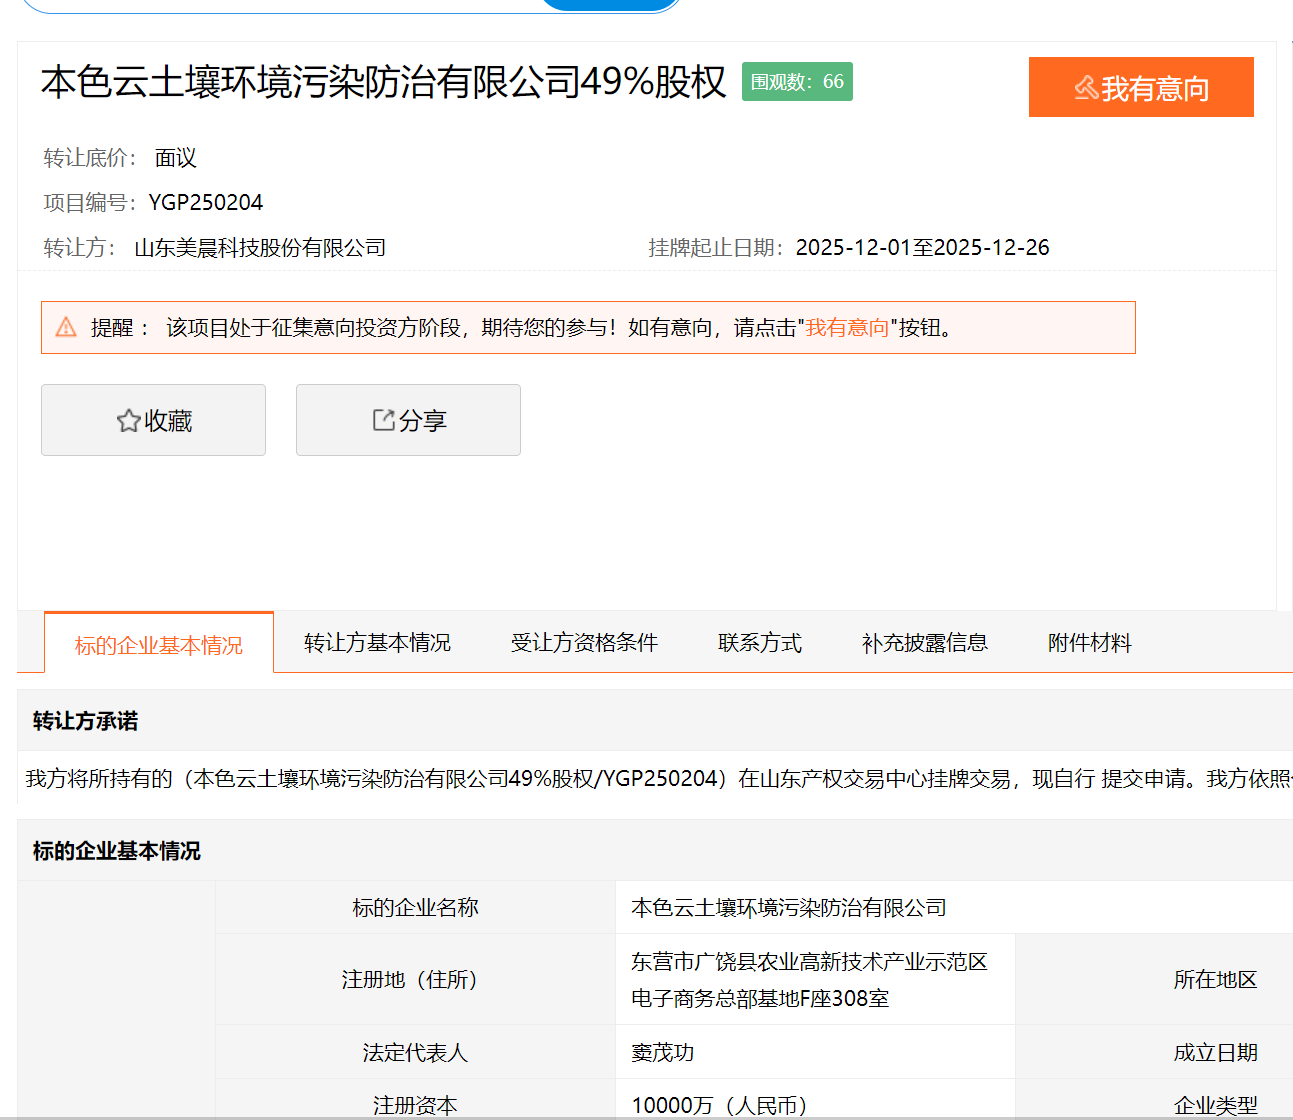Click the project number YGP250204

(206, 203)
